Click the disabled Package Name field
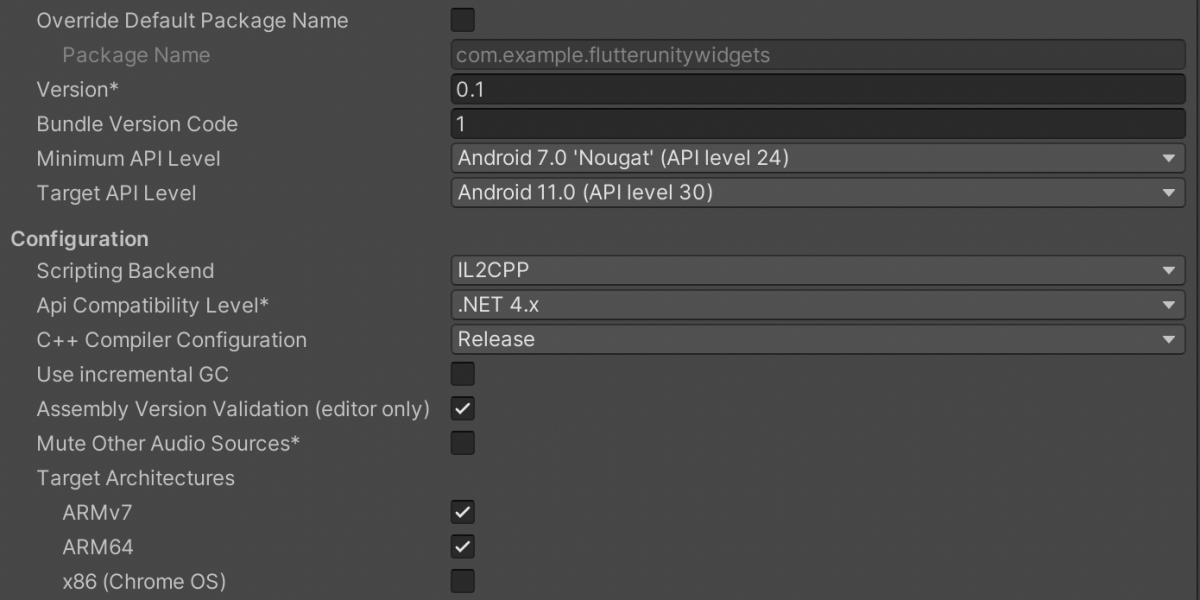Viewport: 1200px width, 600px height. click(817, 55)
